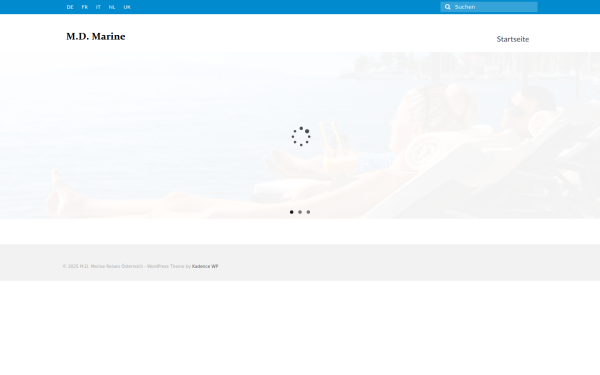Viewport: 600px width, 375px height.
Task: Open the Startseite menu item
Action: (x=513, y=39)
